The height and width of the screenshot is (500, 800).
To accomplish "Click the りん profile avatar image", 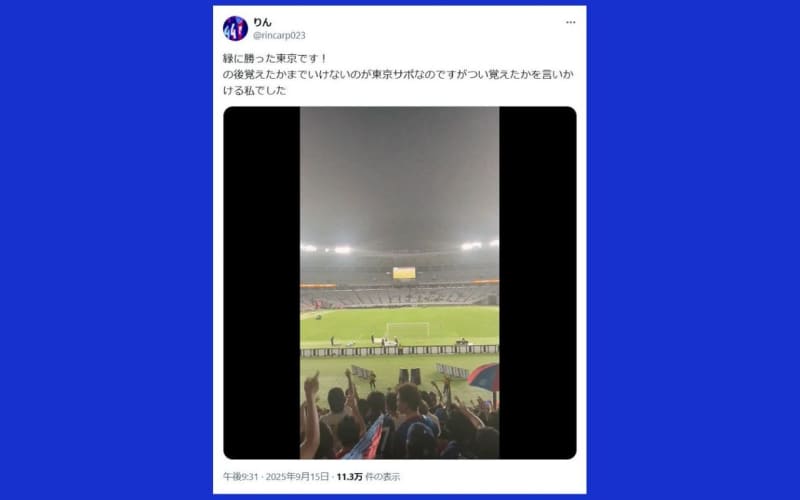I will [x=235, y=29].
